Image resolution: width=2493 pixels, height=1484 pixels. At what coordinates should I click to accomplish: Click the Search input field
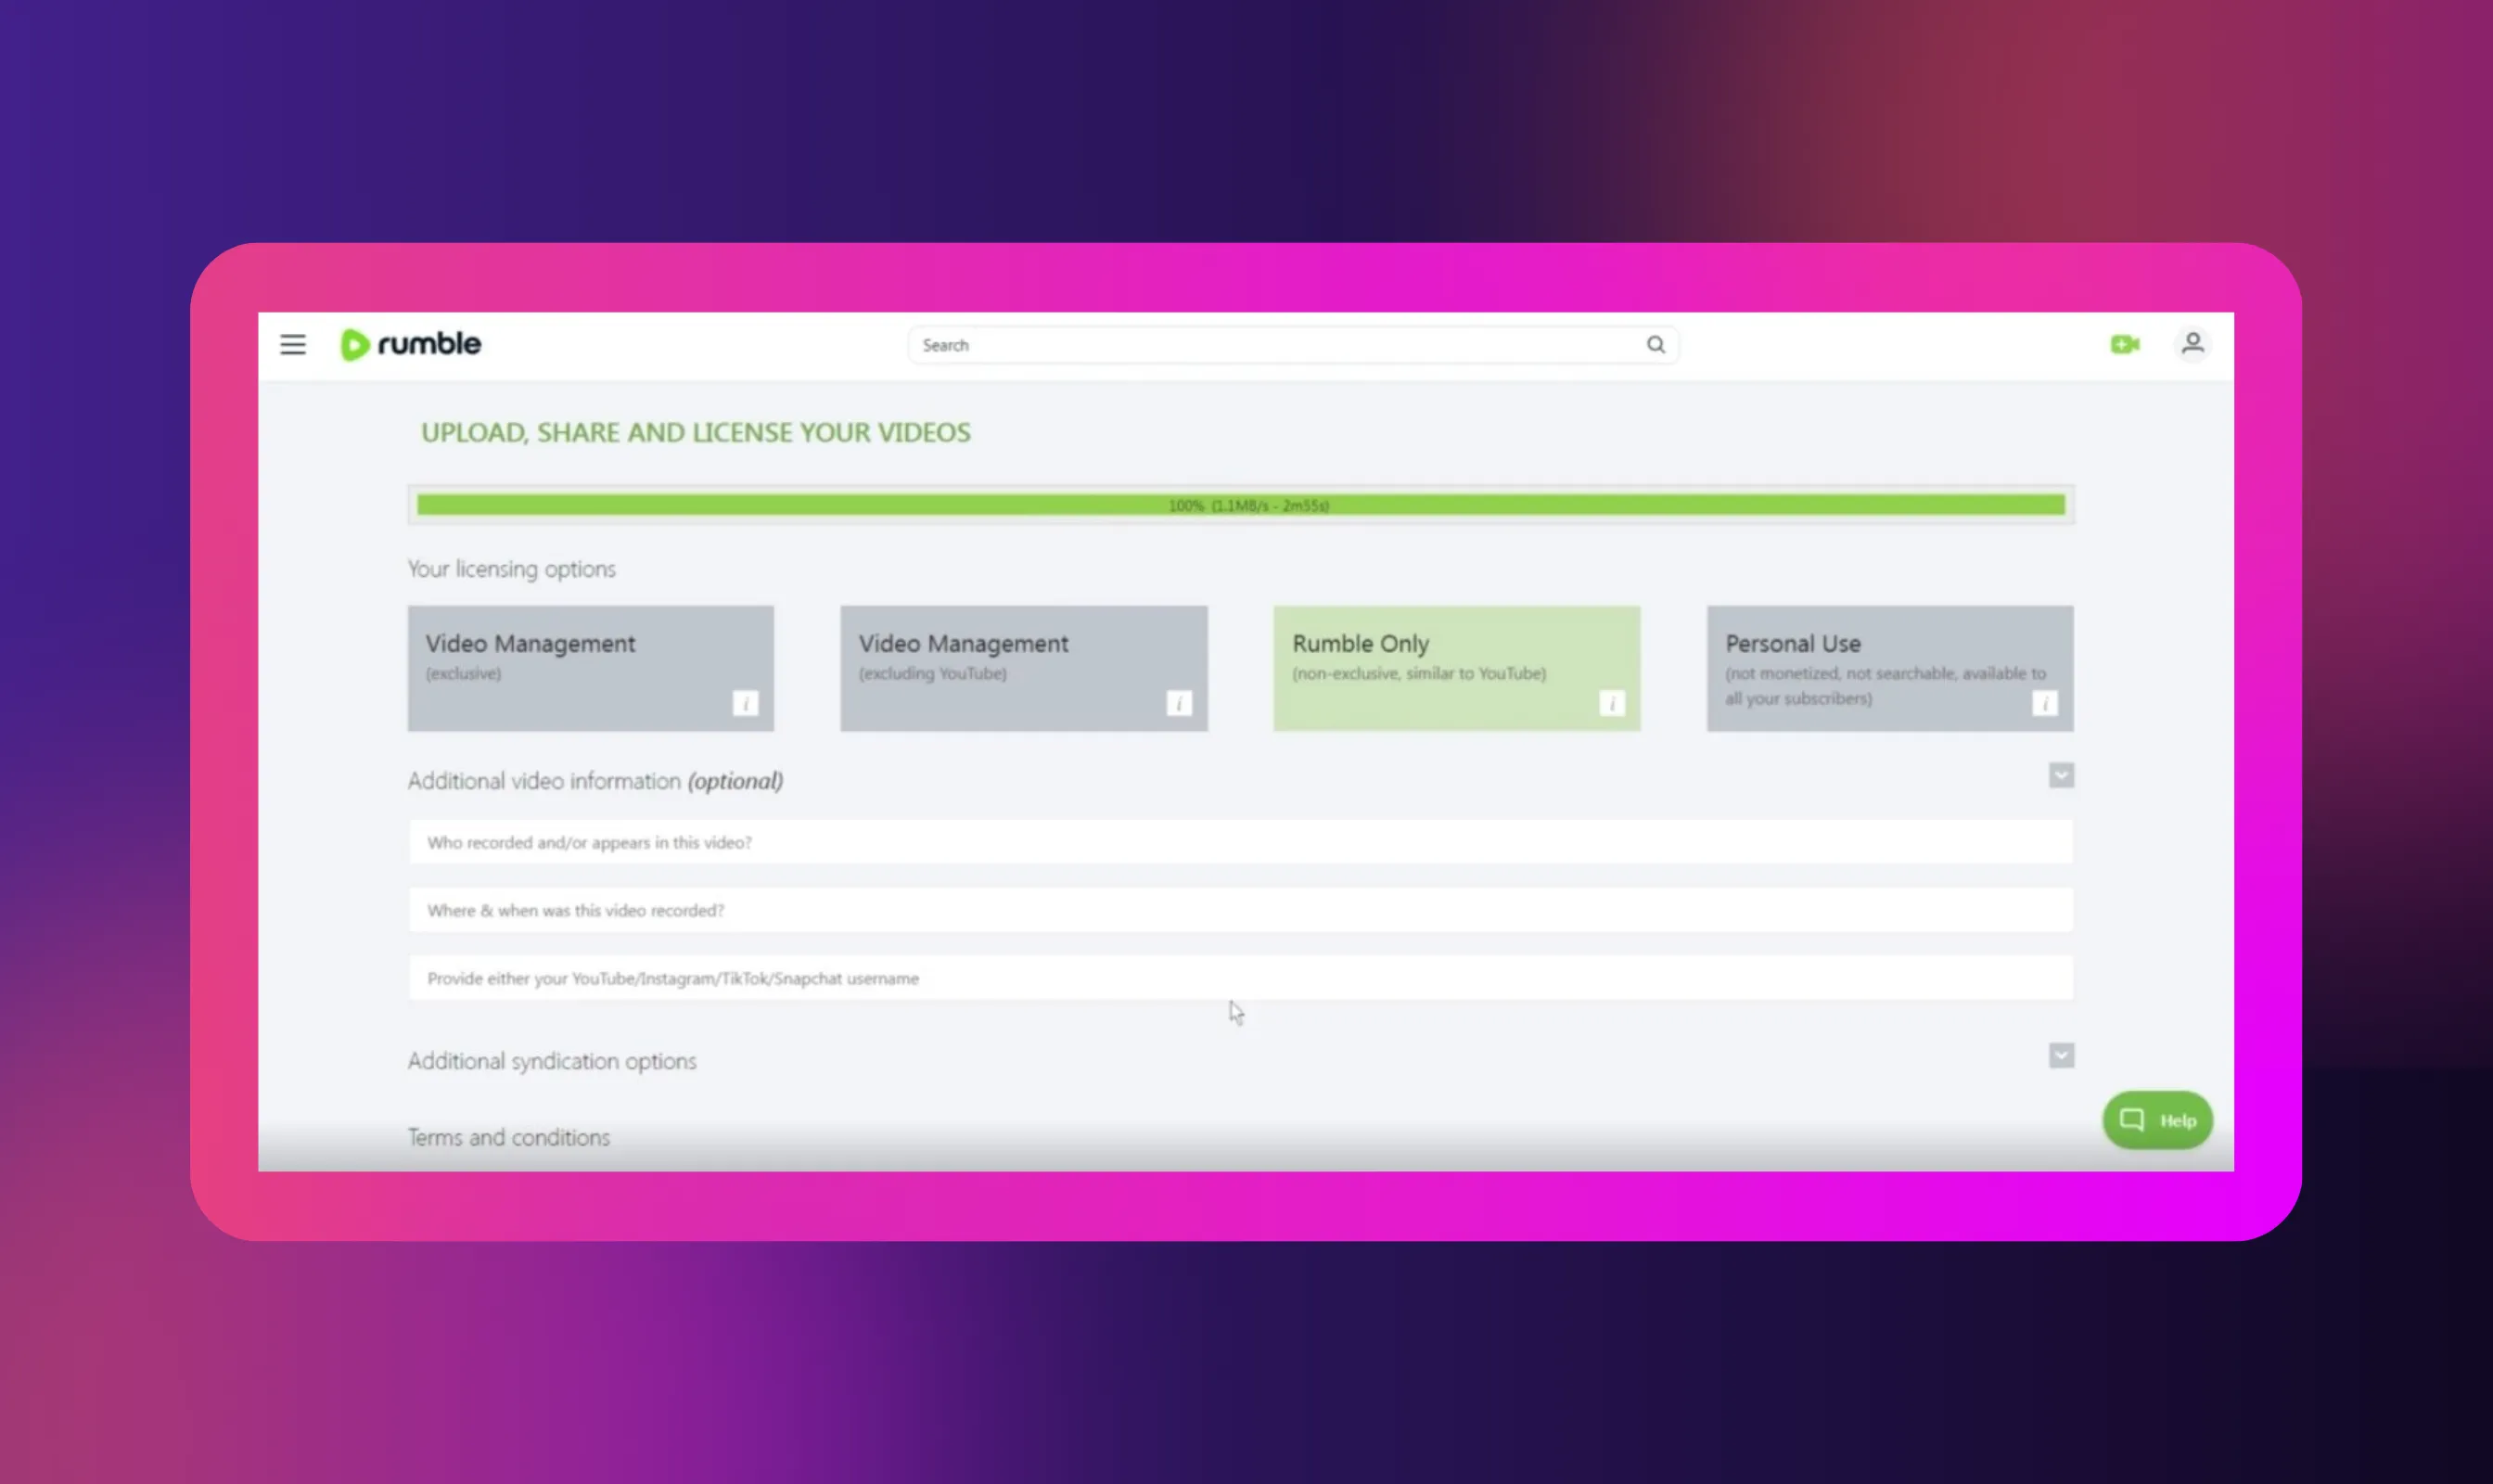click(1270, 345)
